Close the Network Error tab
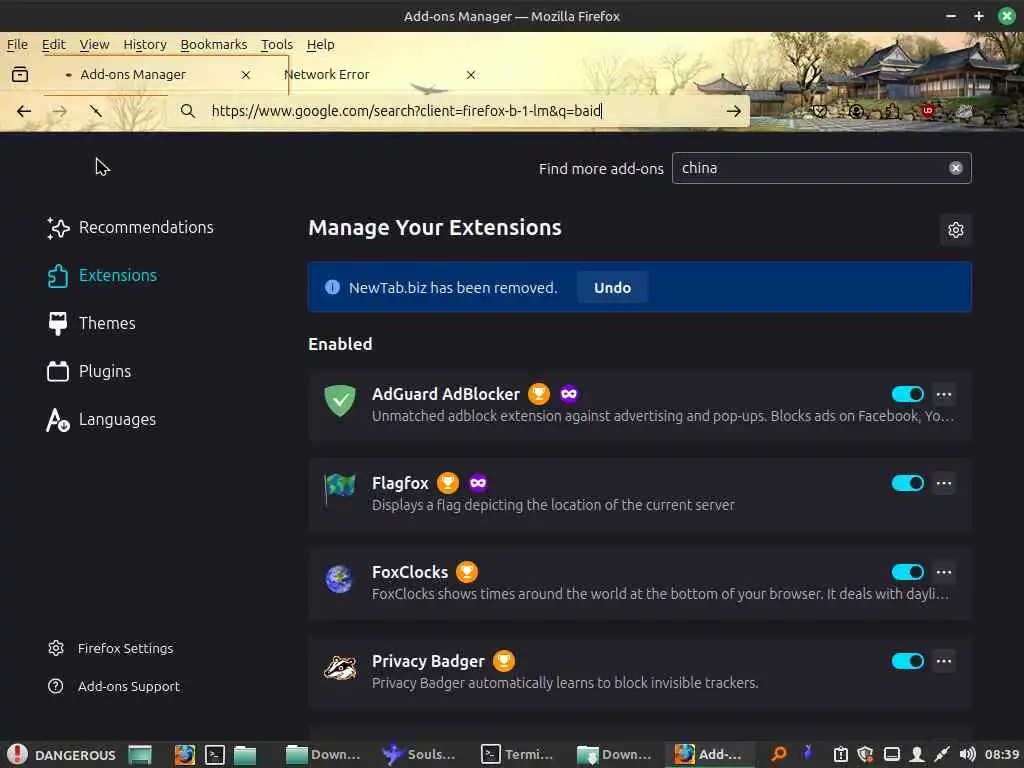This screenshot has width=1024, height=768. coord(471,75)
